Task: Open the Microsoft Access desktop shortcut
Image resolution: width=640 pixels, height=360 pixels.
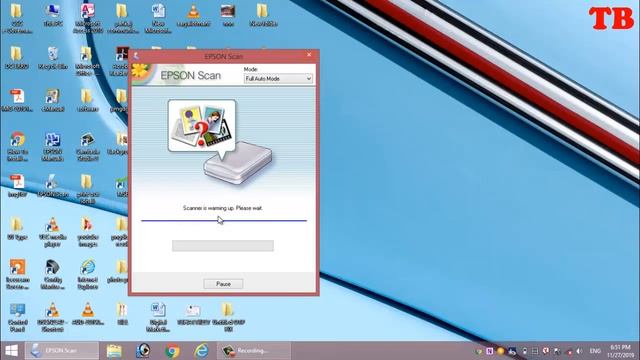Action: click(88, 18)
